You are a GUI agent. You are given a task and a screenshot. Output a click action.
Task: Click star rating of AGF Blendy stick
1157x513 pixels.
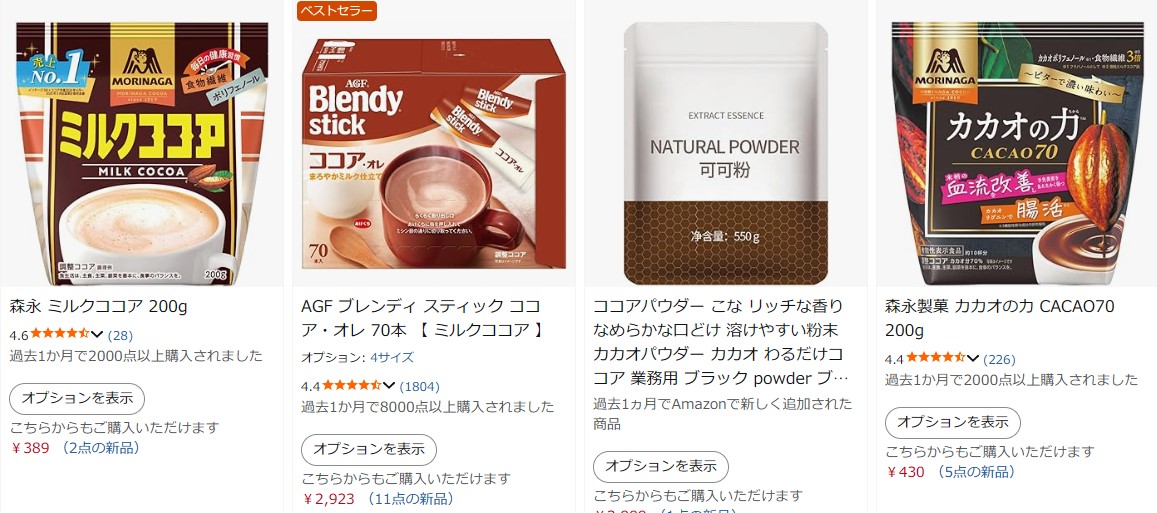tap(352, 385)
